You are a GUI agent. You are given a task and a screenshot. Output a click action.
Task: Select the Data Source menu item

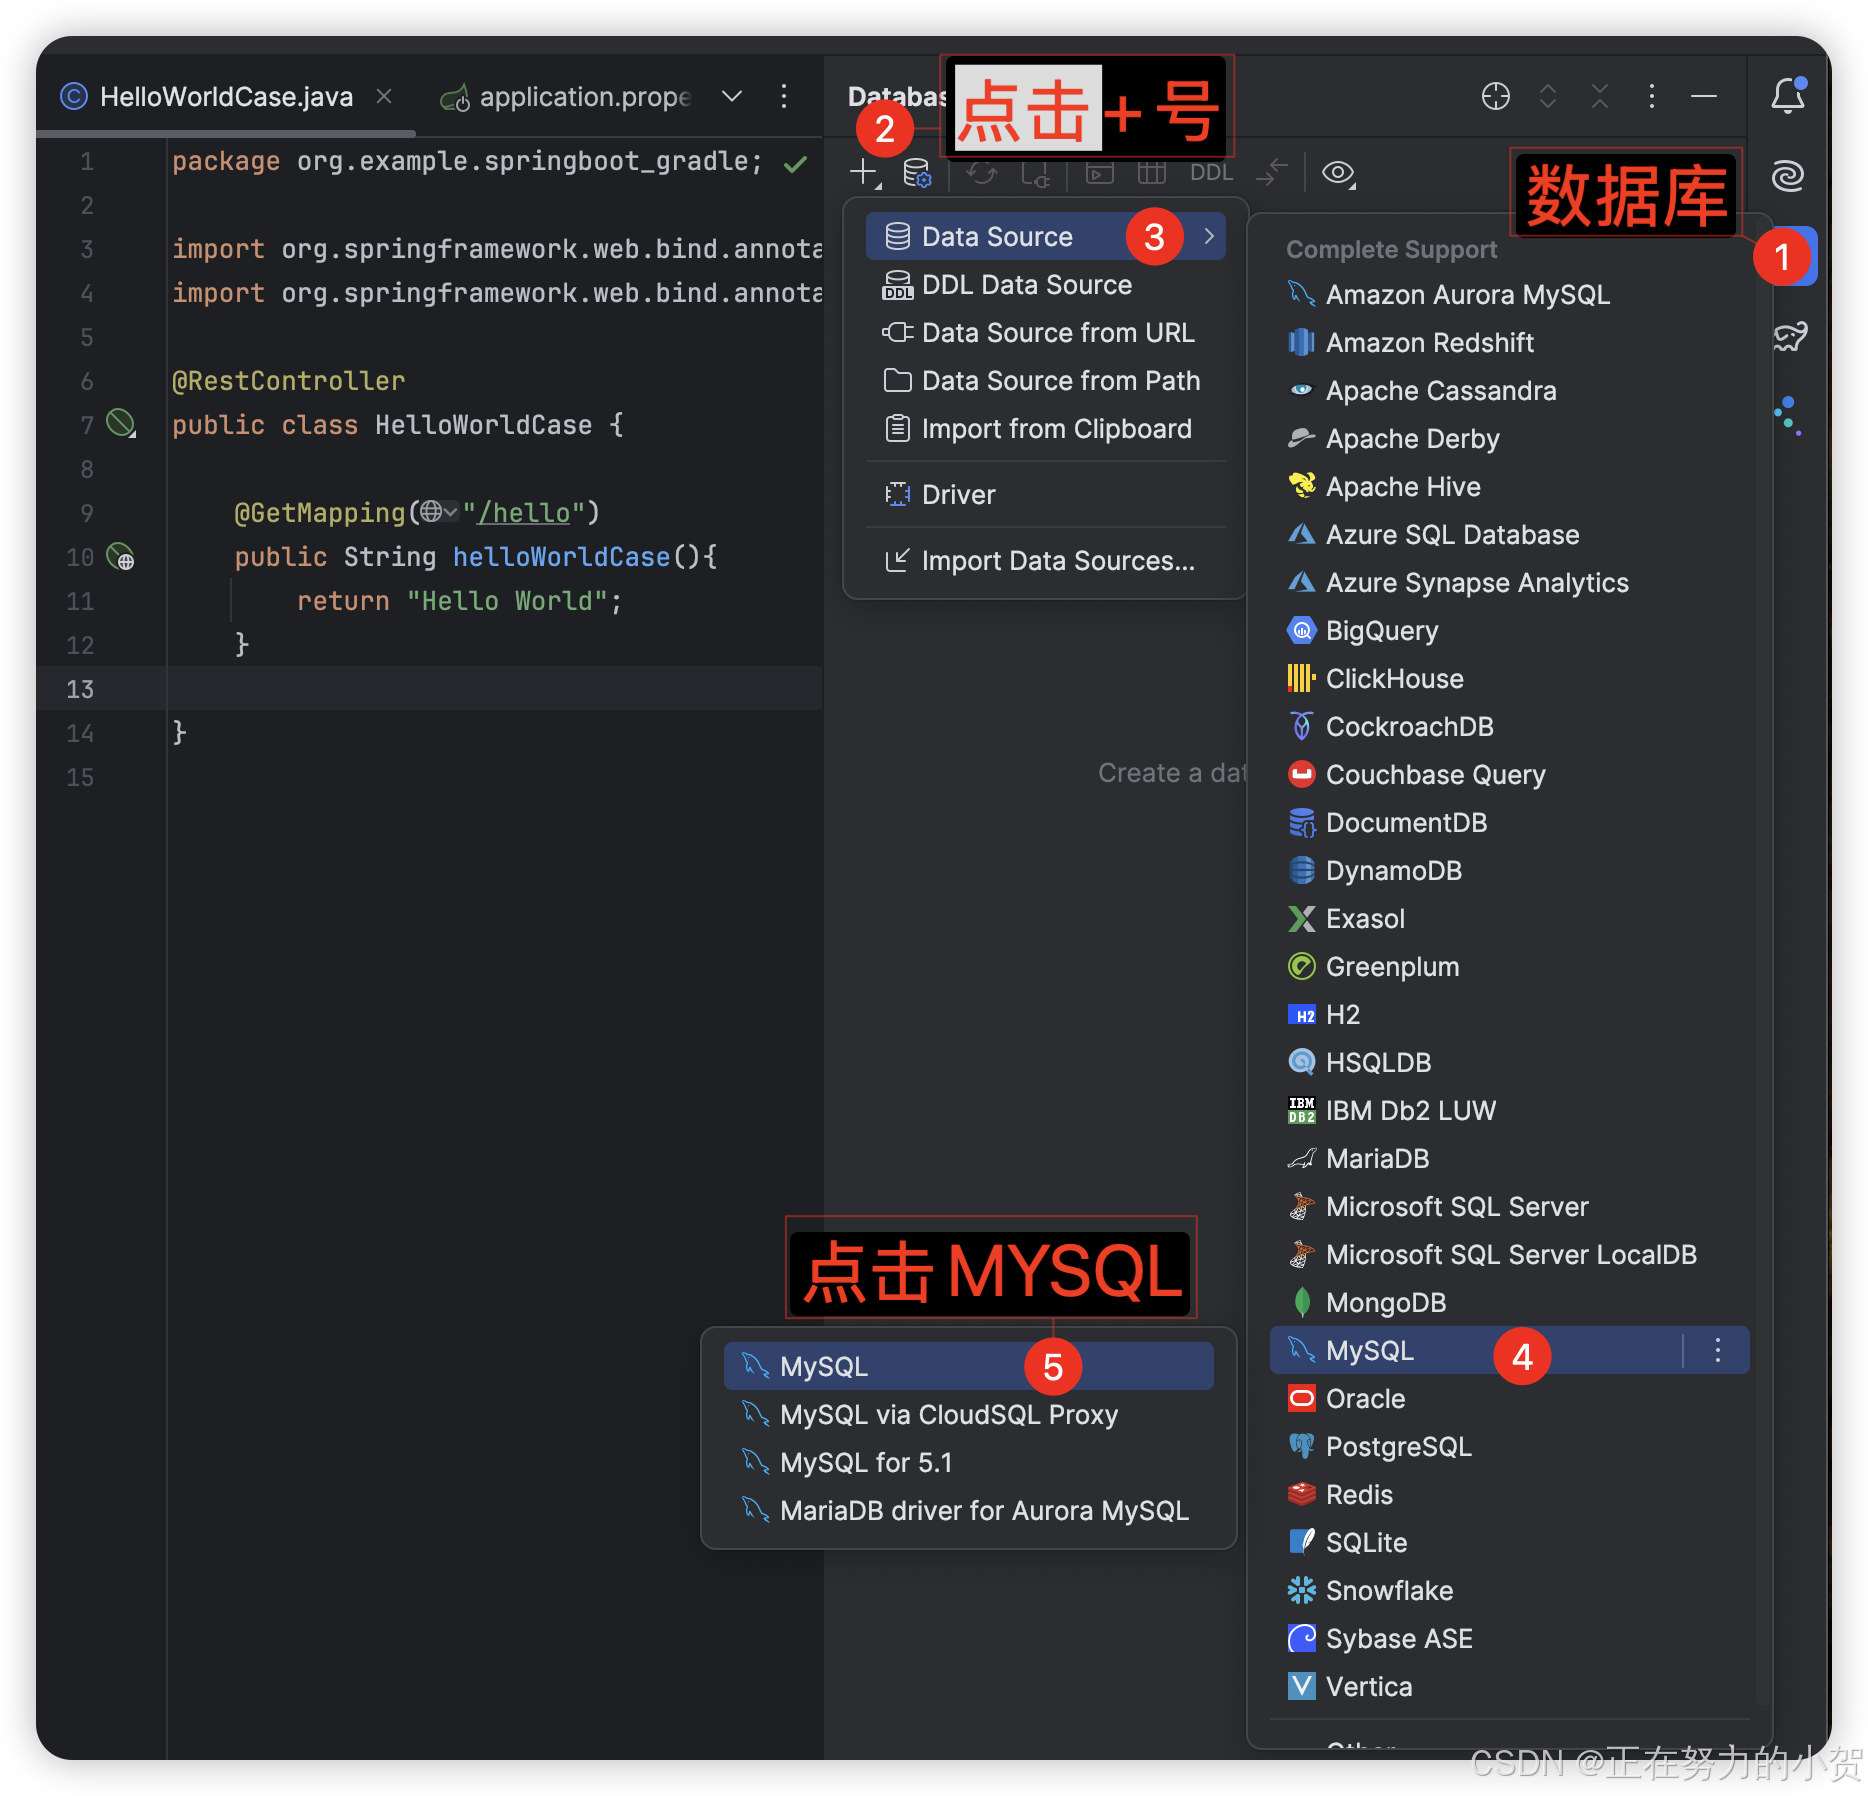1045,236
